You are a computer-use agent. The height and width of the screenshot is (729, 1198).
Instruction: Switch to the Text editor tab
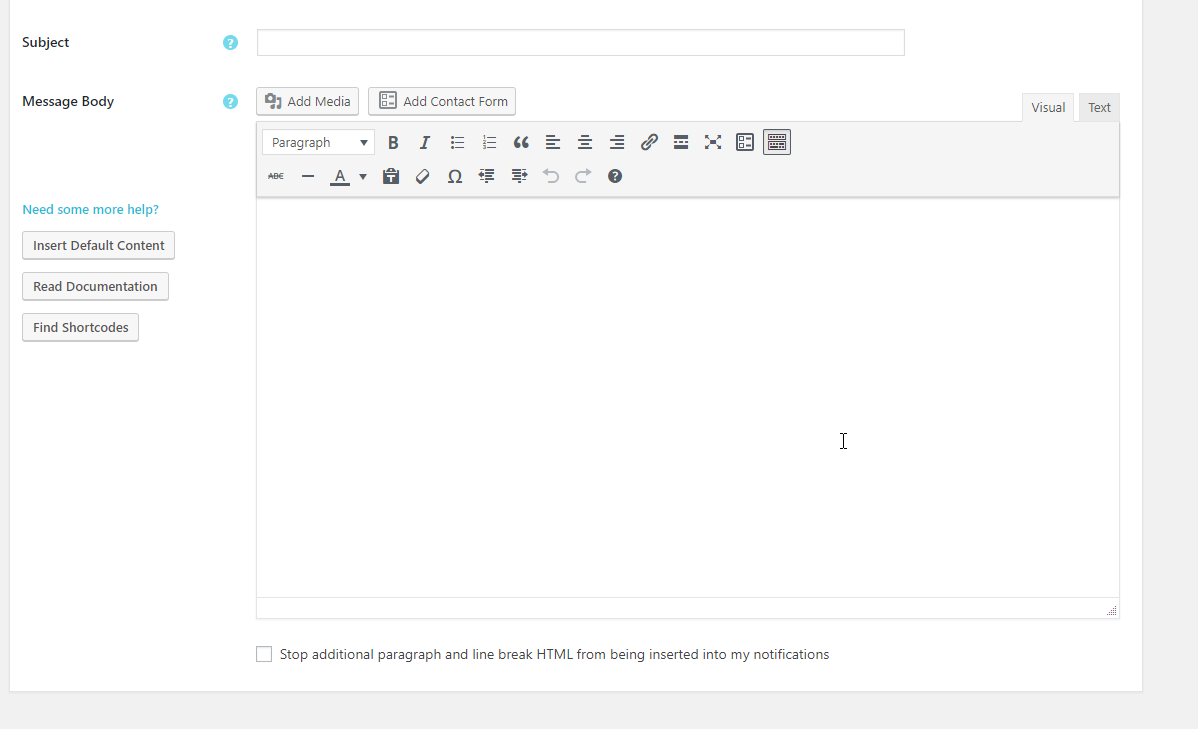tap(1099, 108)
